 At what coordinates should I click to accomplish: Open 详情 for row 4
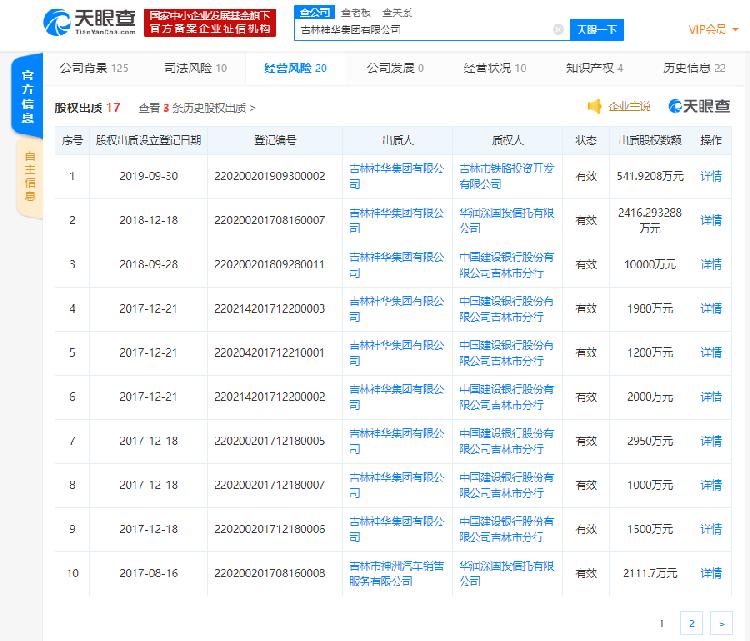pos(711,309)
